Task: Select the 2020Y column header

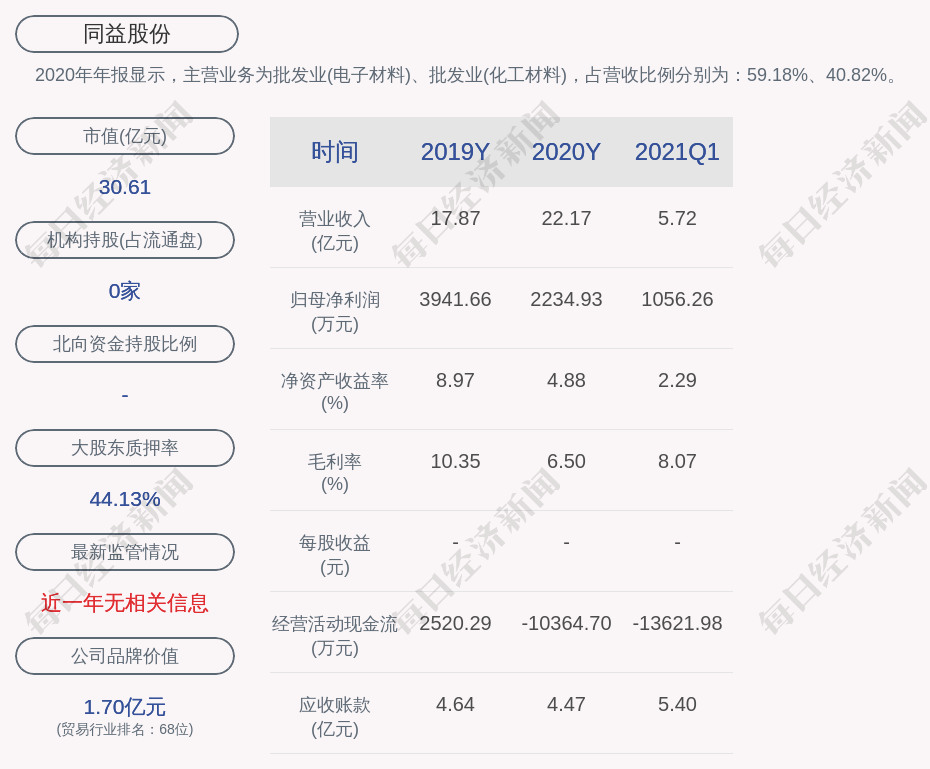Action: [x=566, y=152]
